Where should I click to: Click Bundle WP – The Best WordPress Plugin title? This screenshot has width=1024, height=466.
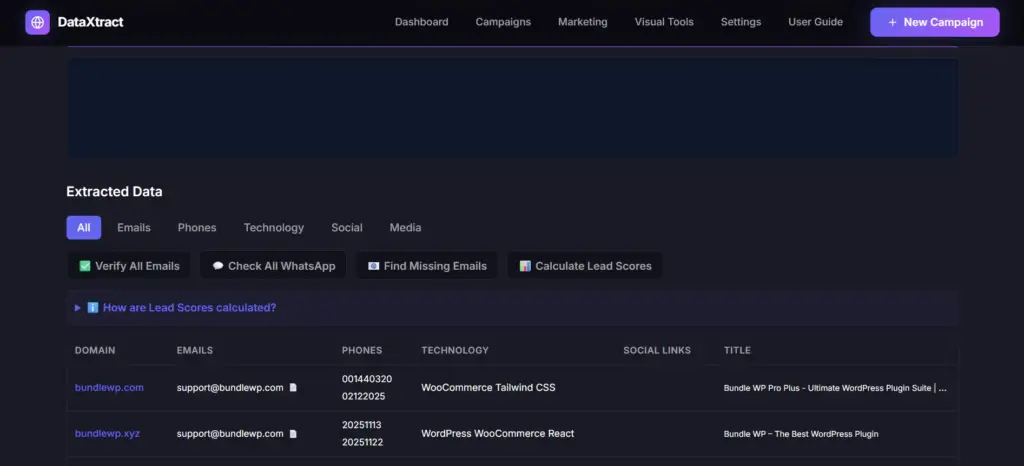801,434
